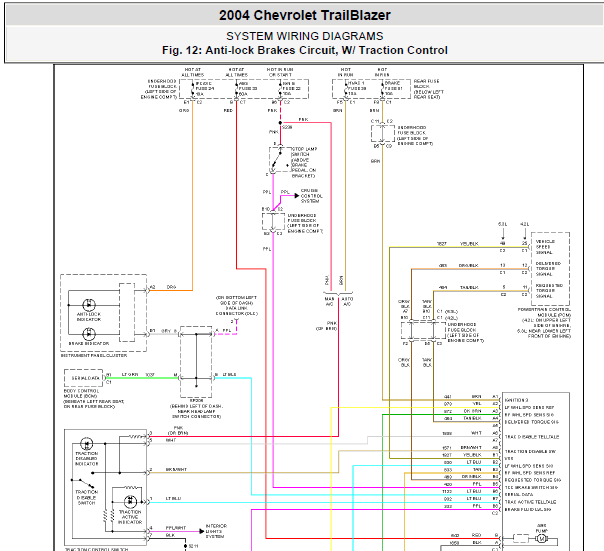Click the Fig. 12 Anti-lock Brakes Circuit caption
The width and height of the screenshot is (604, 551).
[305, 50]
